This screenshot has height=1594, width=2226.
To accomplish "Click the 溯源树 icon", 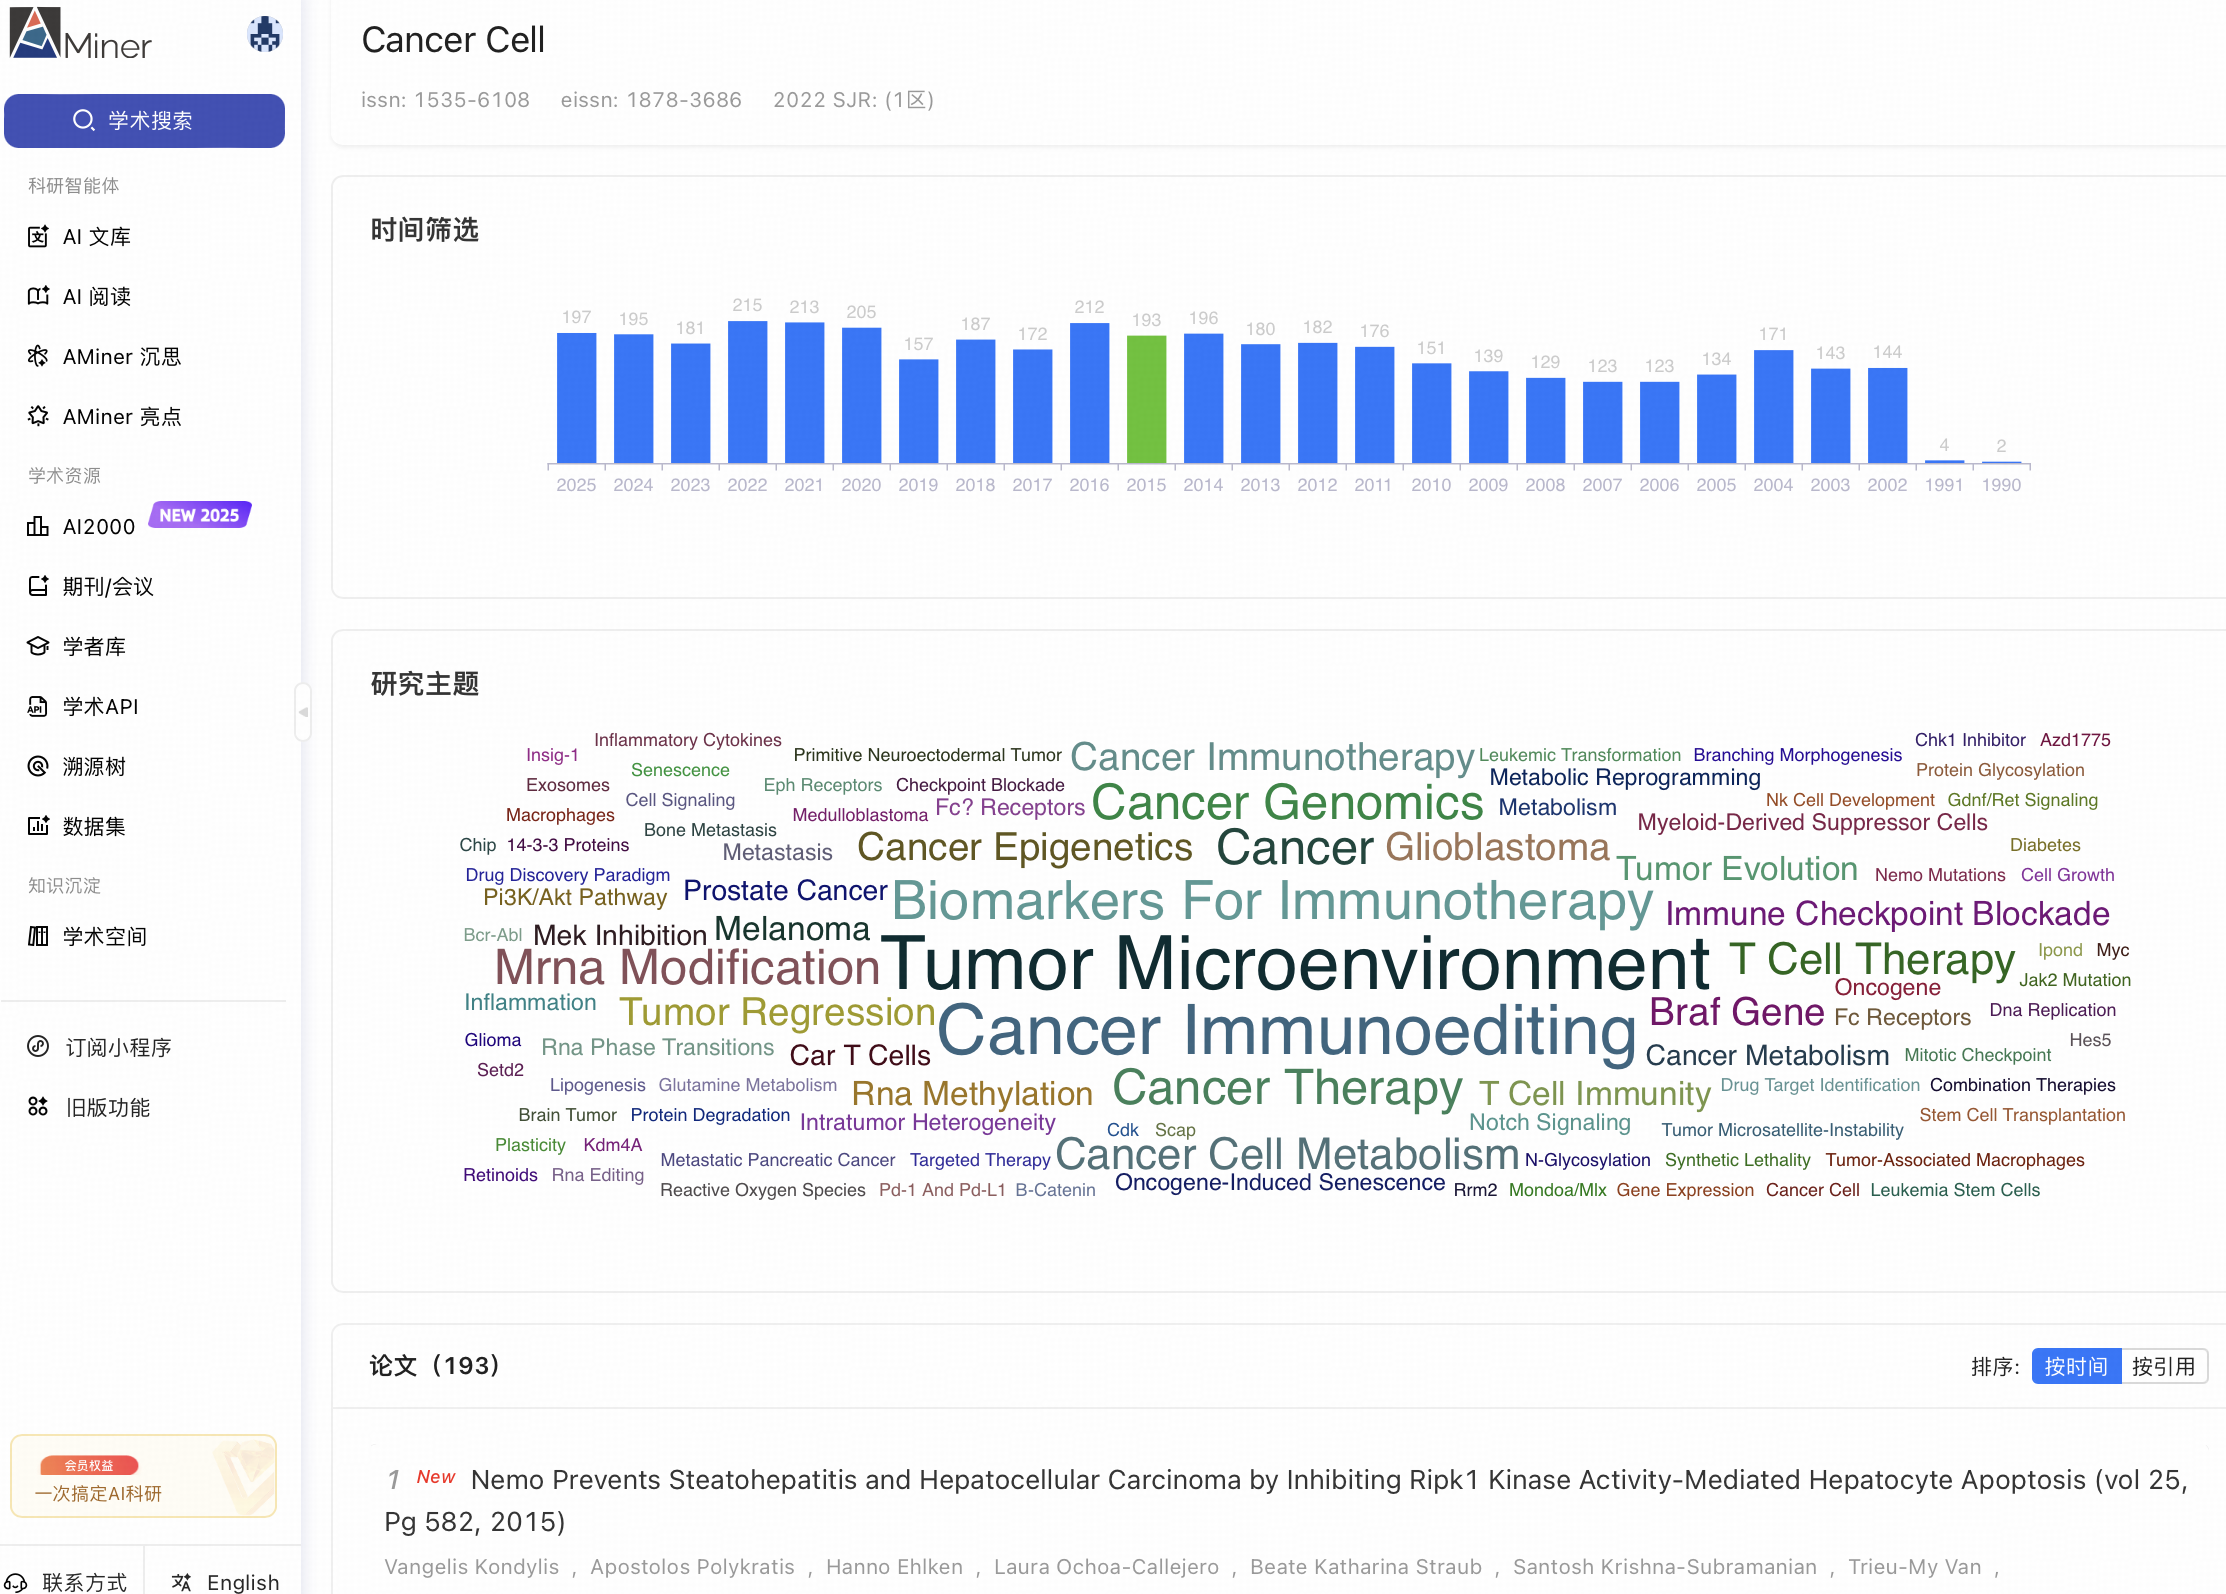I will pos(38,766).
